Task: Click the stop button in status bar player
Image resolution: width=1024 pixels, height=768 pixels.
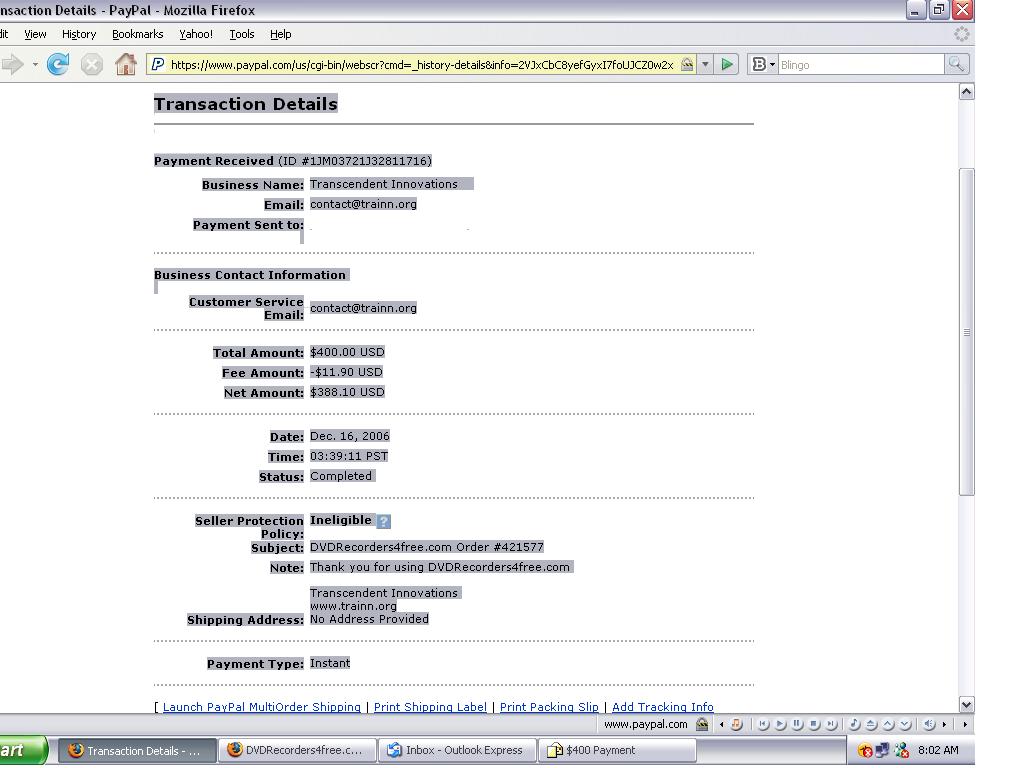Action: (814, 724)
